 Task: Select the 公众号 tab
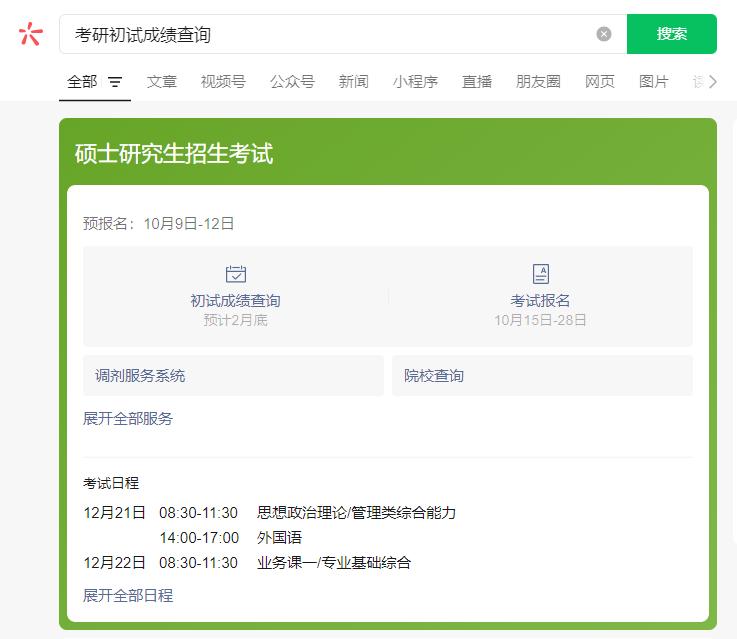(x=292, y=82)
